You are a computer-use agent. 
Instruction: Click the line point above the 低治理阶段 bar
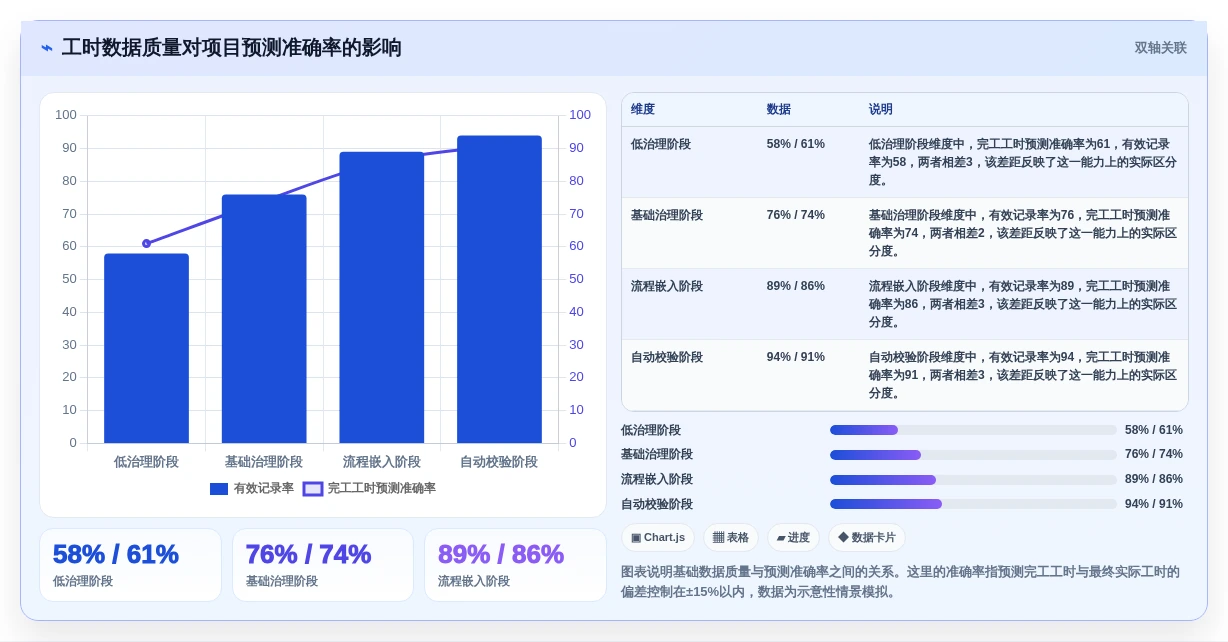(147, 243)
